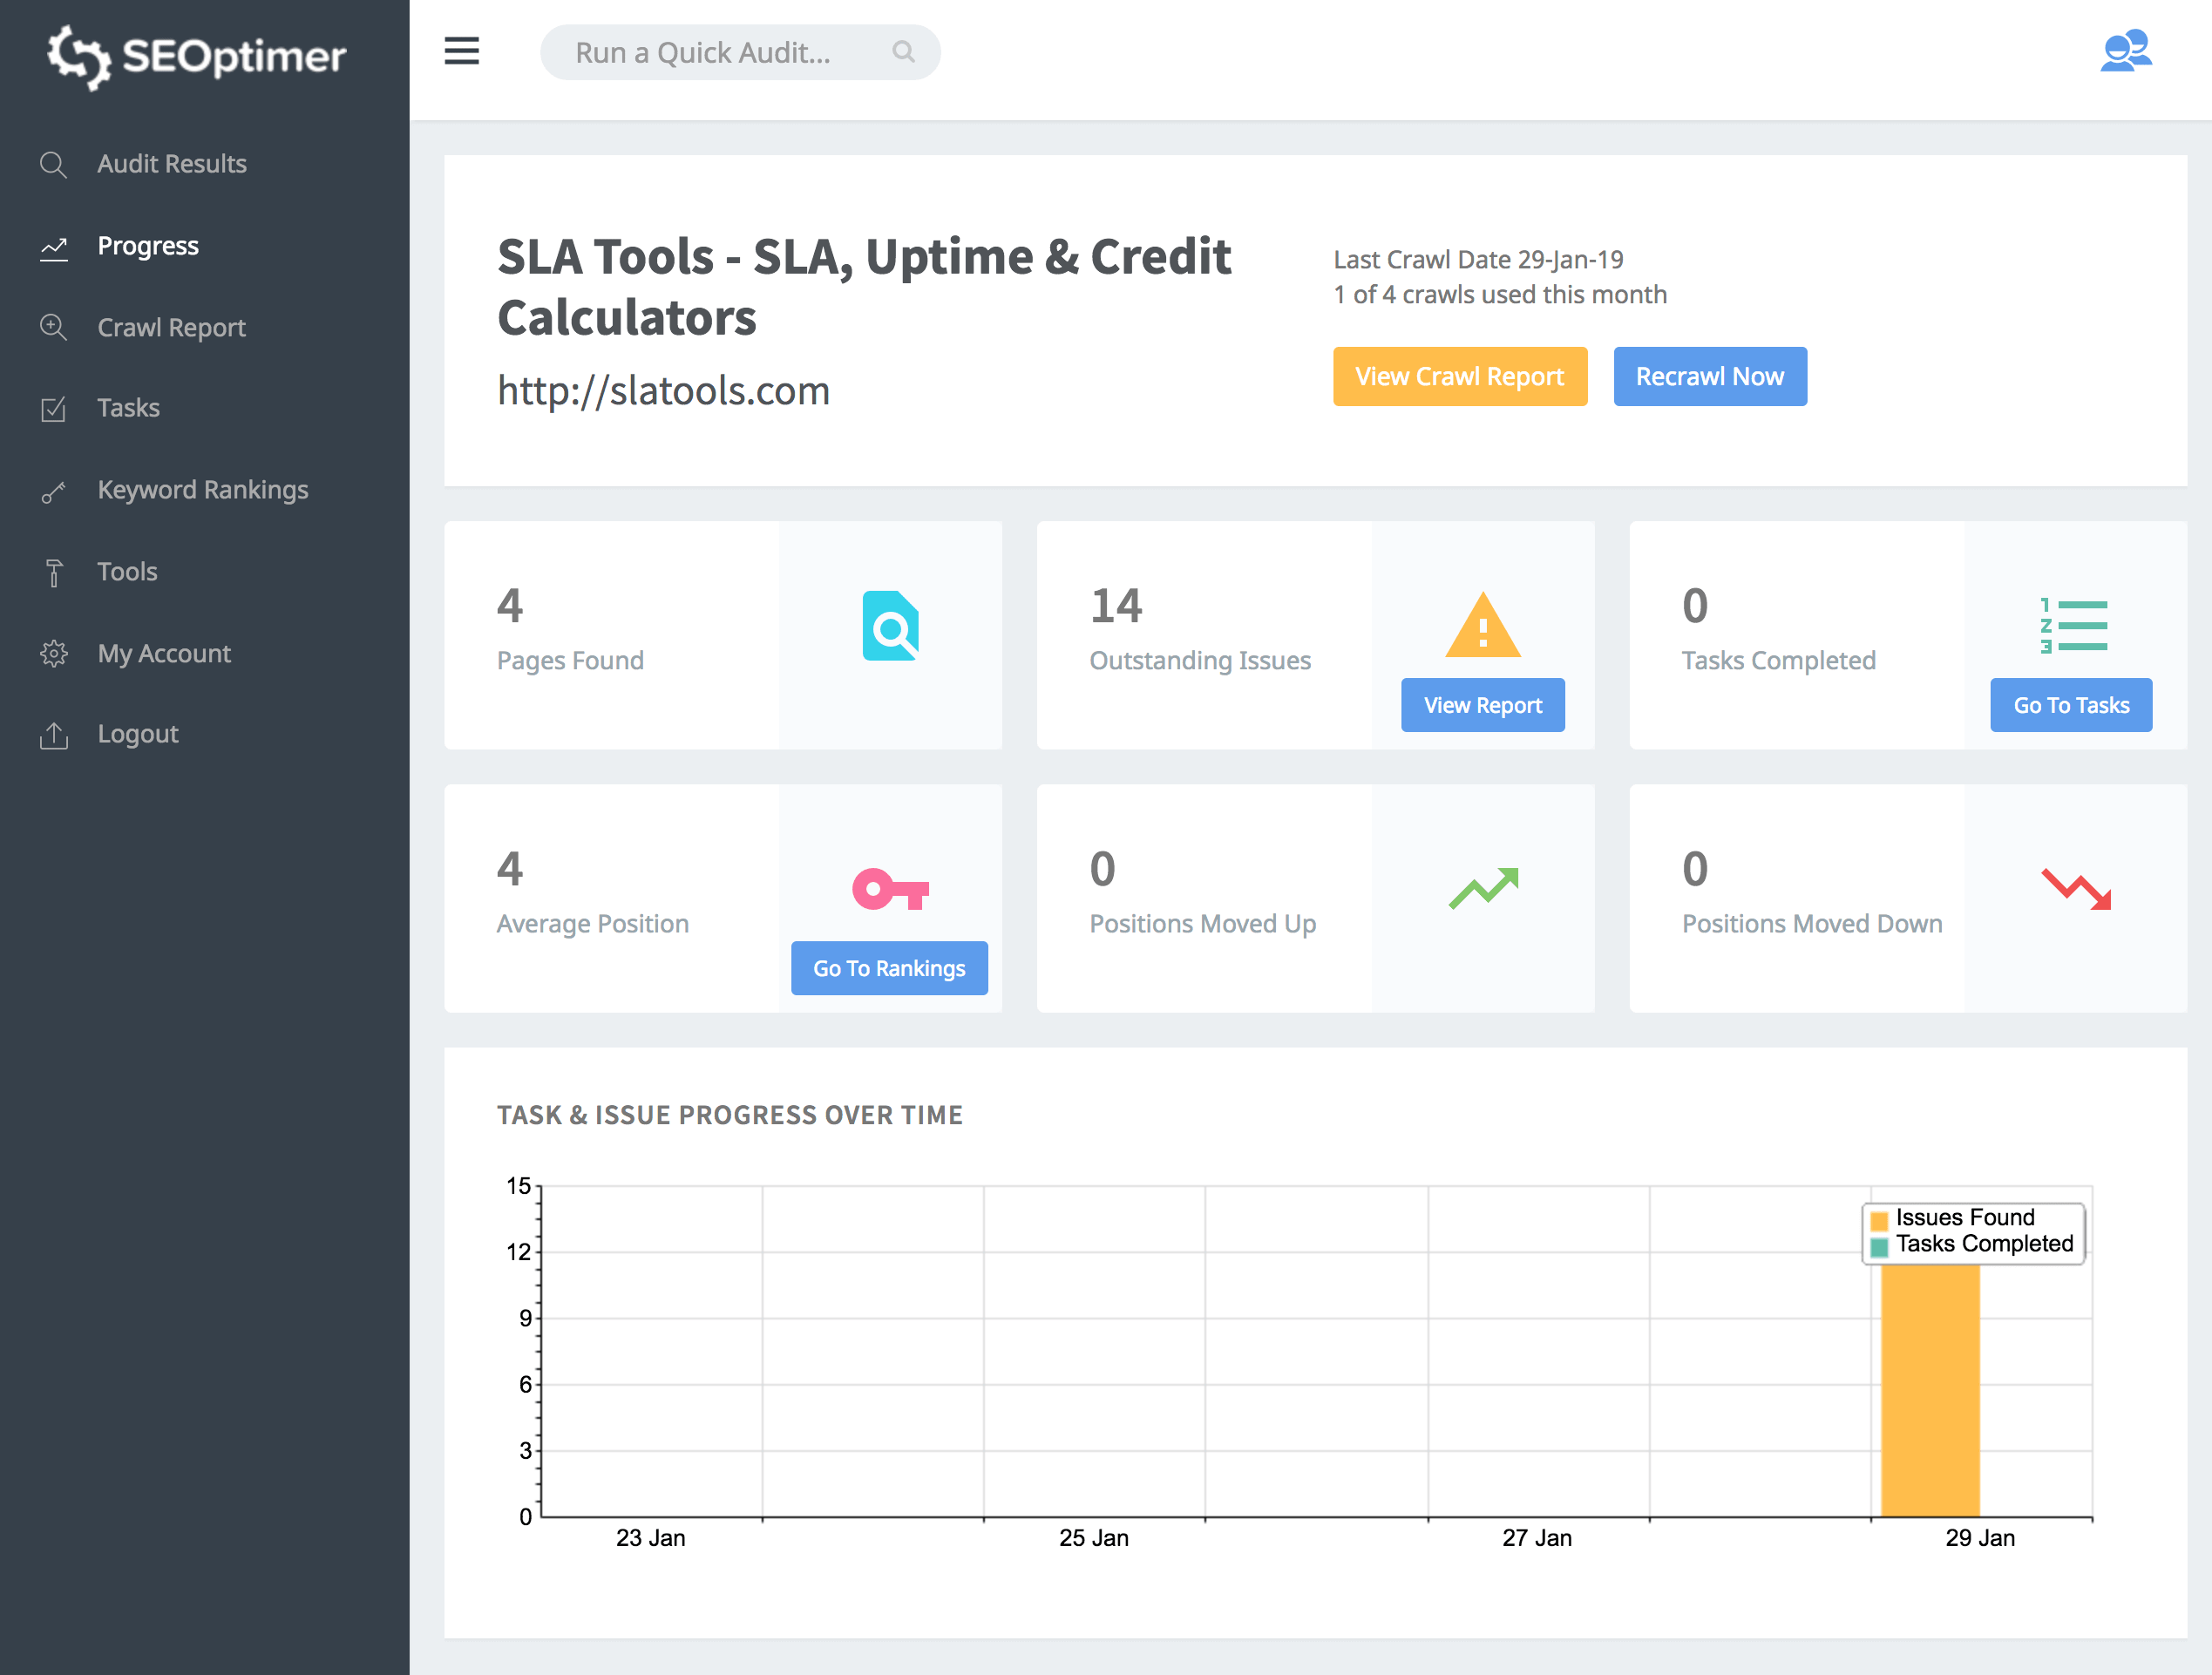Open the hamburger menu toggle
2212x1675 pixels.
coord(461,51)
